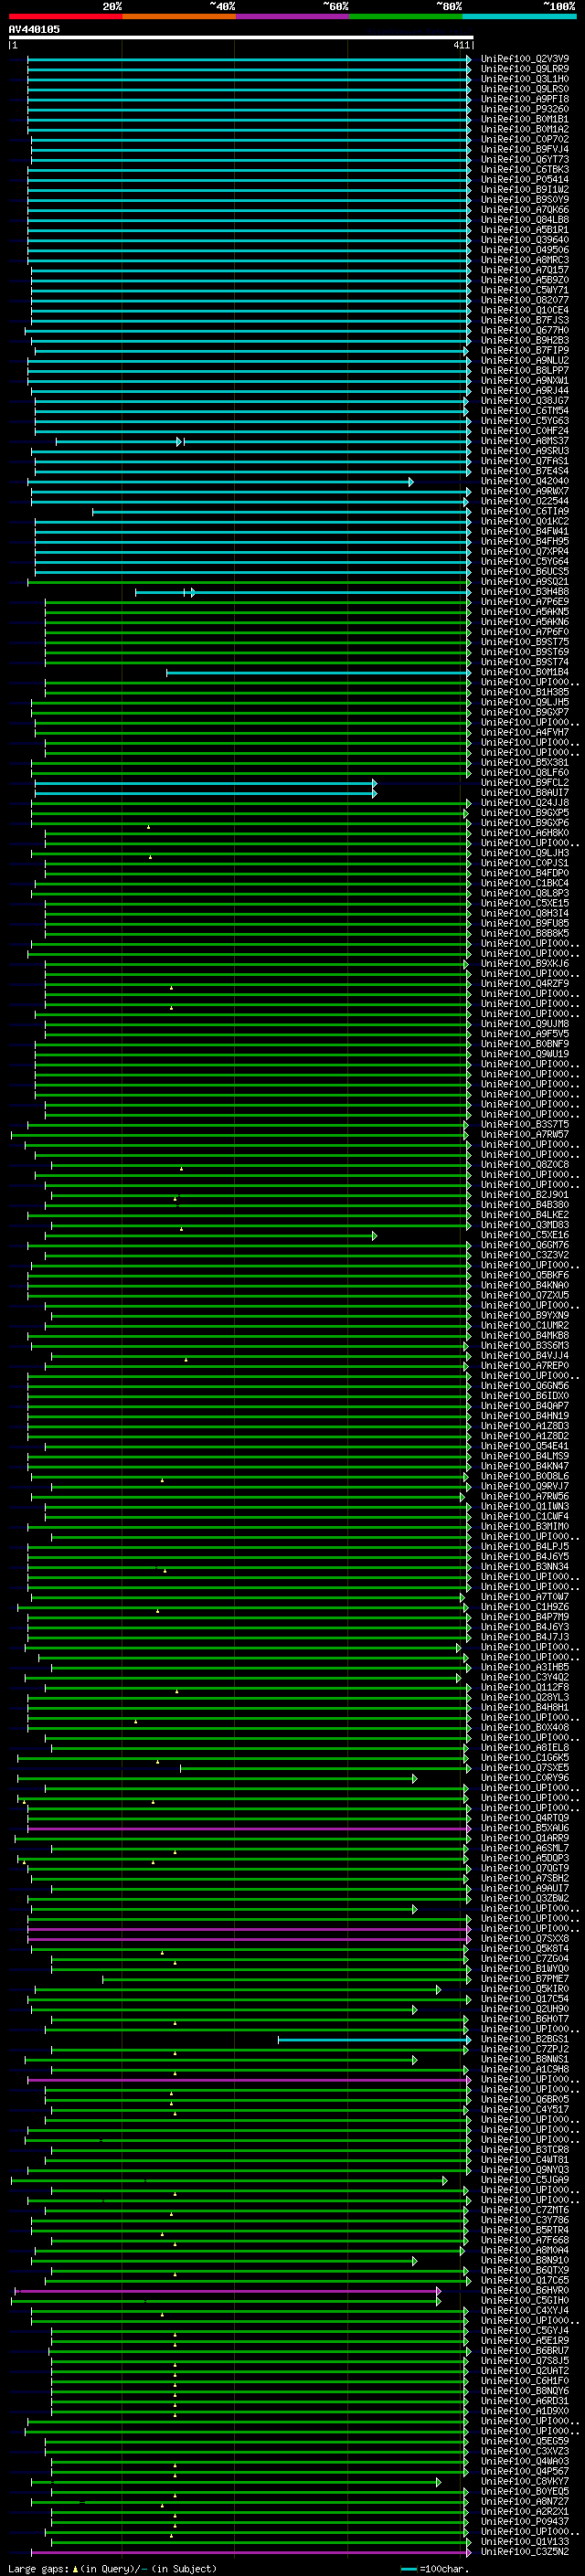The height and width of the screenshot is (2576, 585).
Task: Open hit UniRef100_P93260
Action: (x=525, y=109)
